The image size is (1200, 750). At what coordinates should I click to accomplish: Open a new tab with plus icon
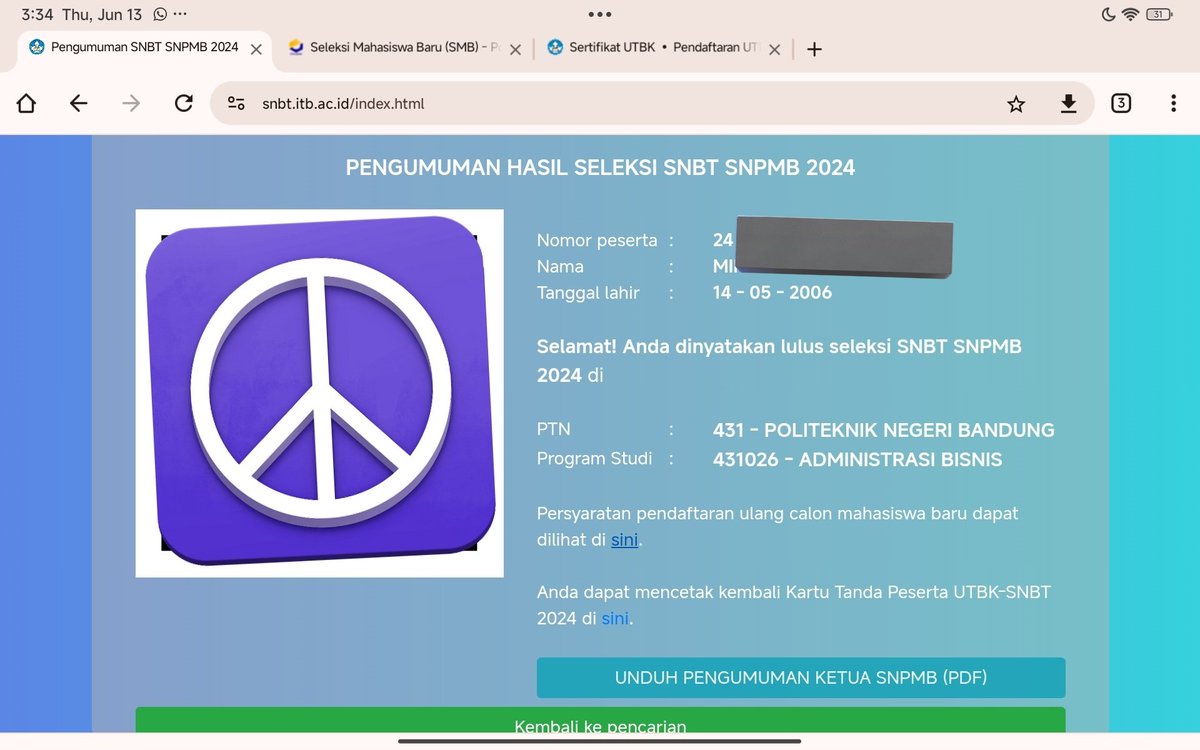[814, 48]
